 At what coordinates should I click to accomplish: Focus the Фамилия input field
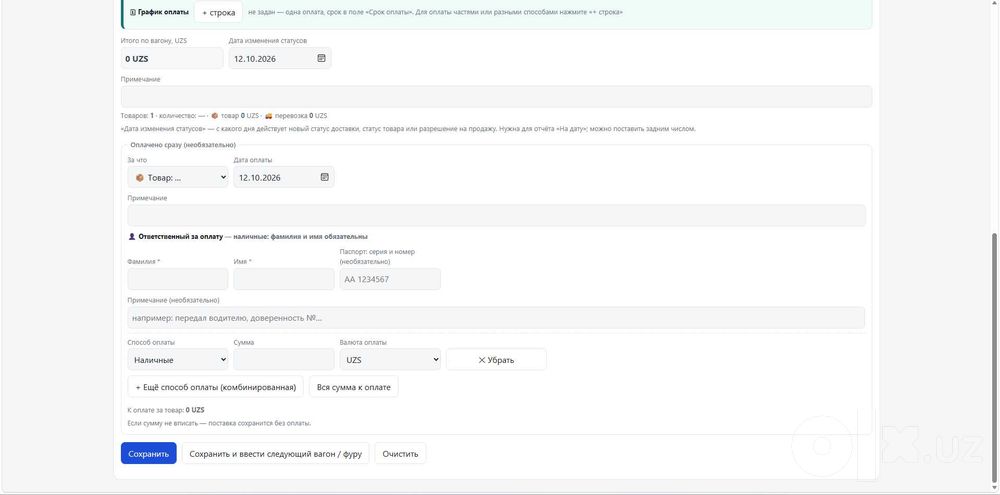pos(178,279)
